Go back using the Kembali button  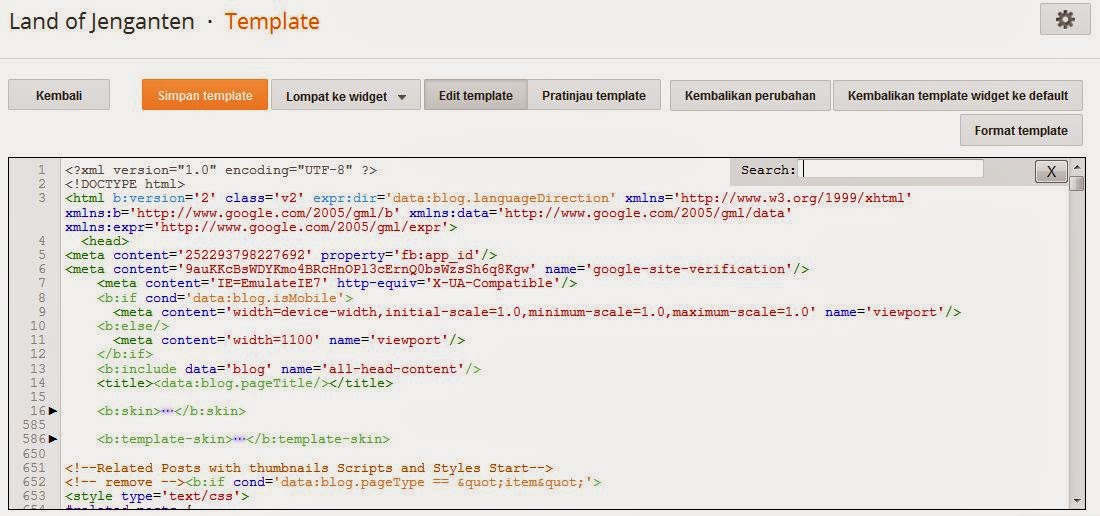pos(59,96)
